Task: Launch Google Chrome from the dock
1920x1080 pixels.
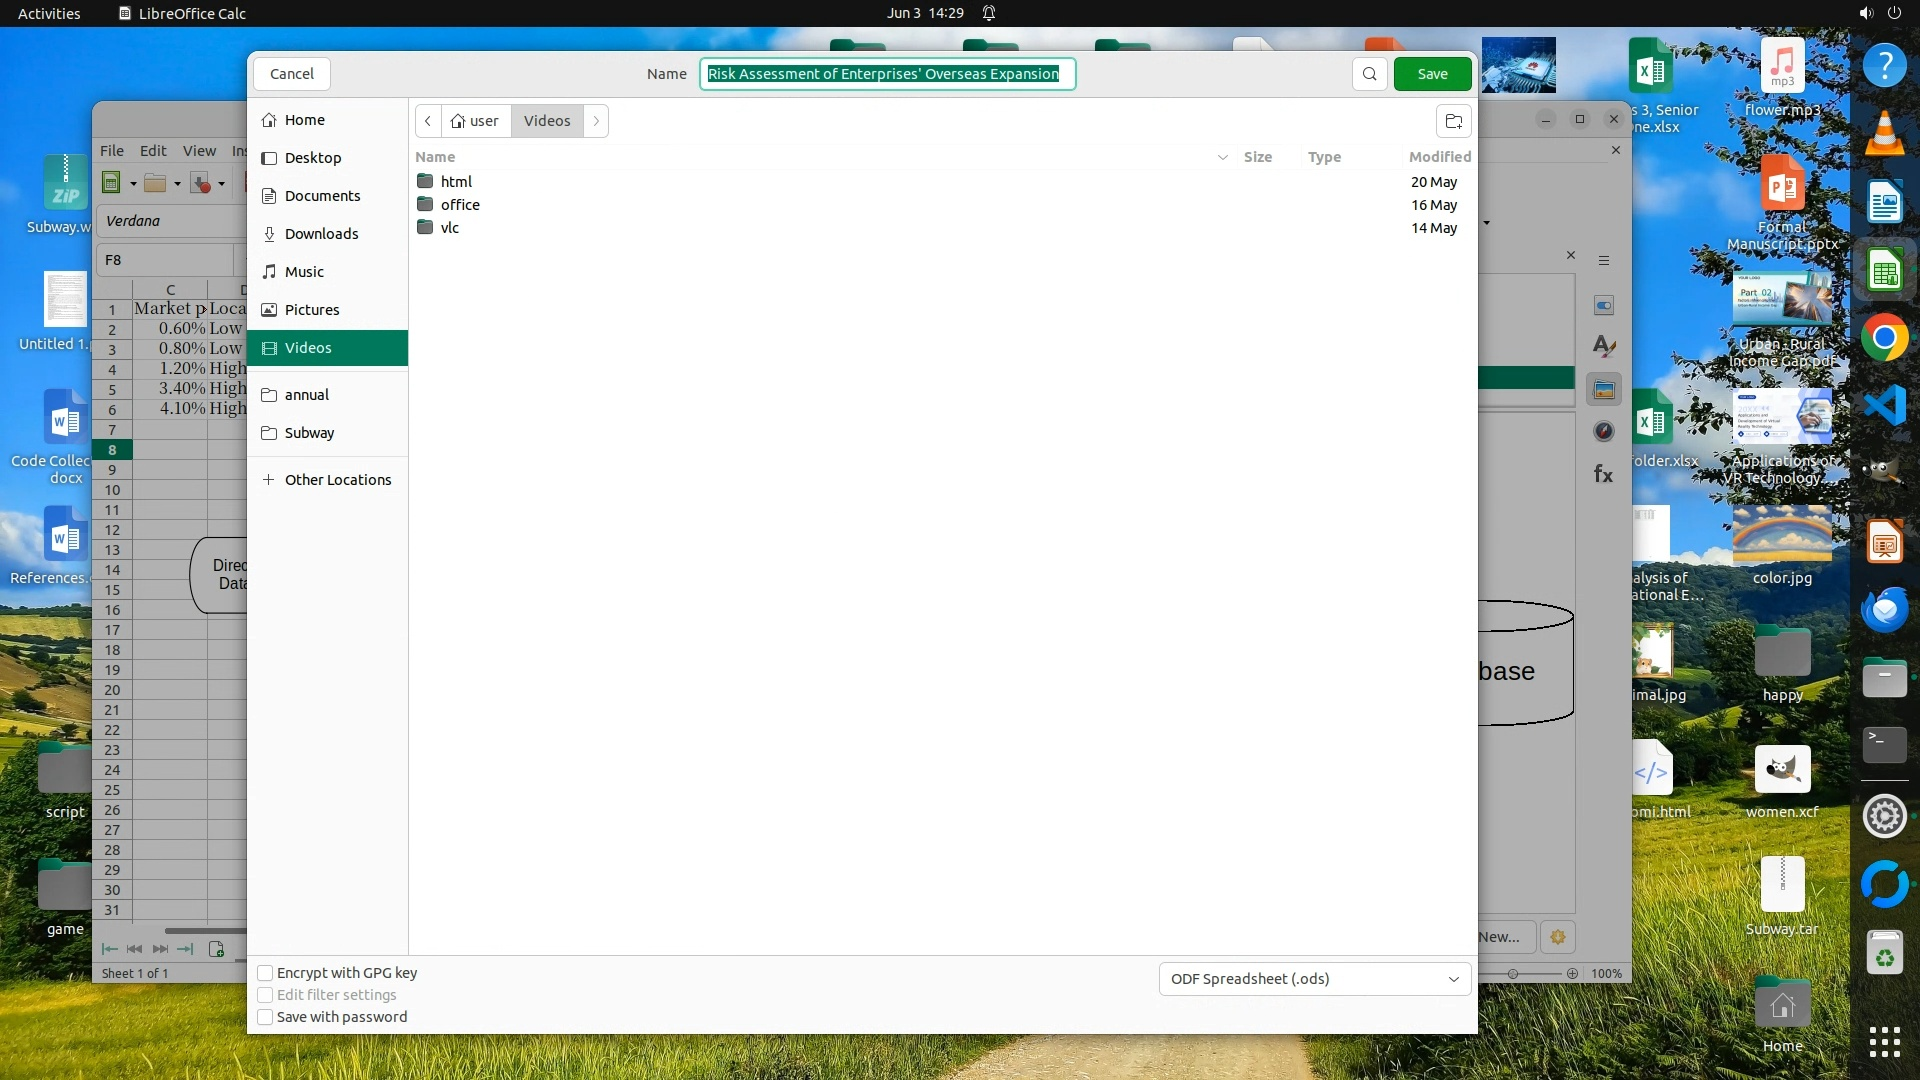Action: (x=1884, y=338)
